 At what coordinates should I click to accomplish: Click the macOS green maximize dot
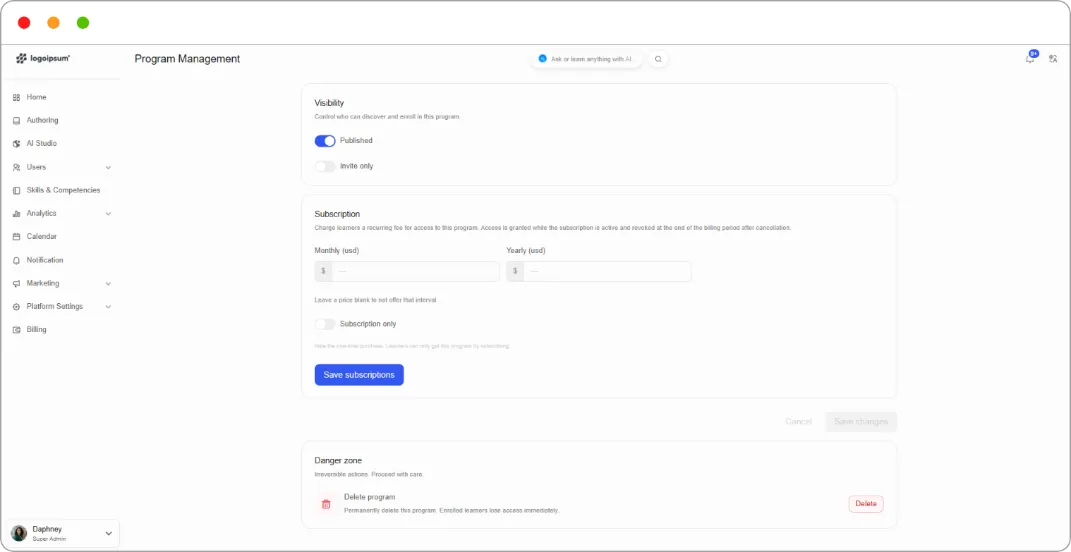coord(83,23)
